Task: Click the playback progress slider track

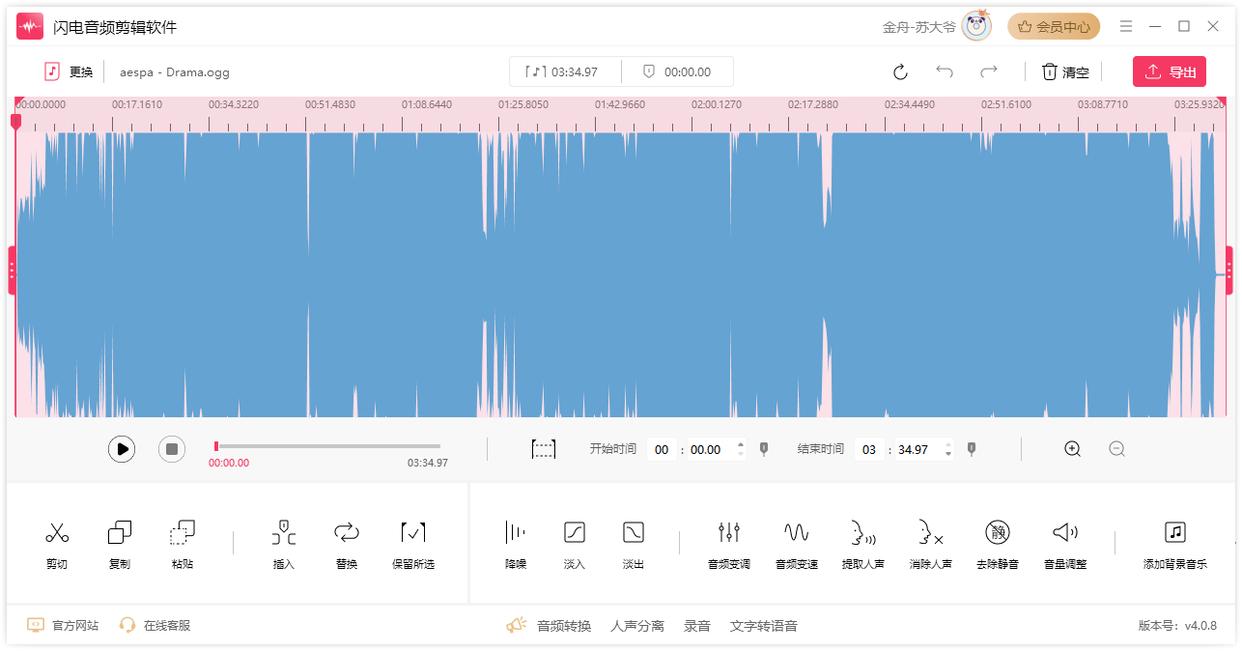Action: 327,446
